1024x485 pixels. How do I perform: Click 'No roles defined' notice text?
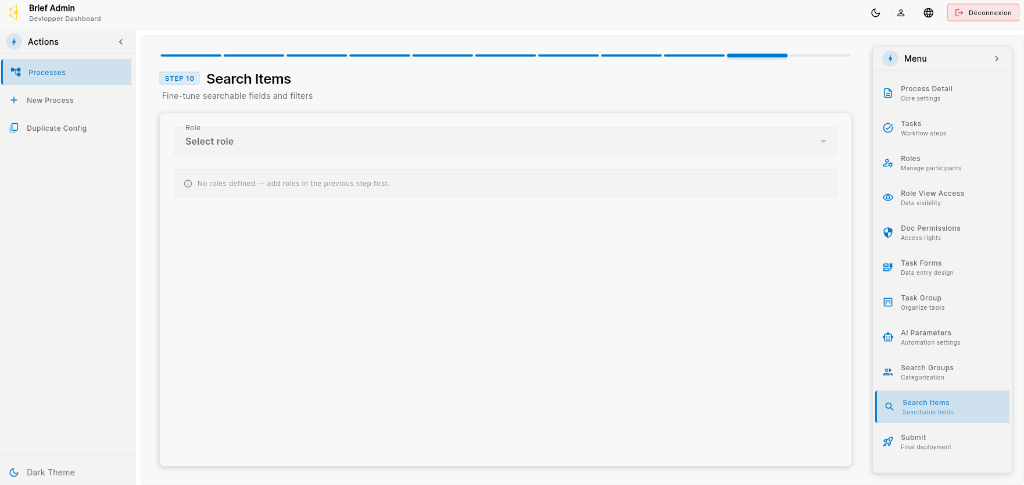(x=293, y=183)
